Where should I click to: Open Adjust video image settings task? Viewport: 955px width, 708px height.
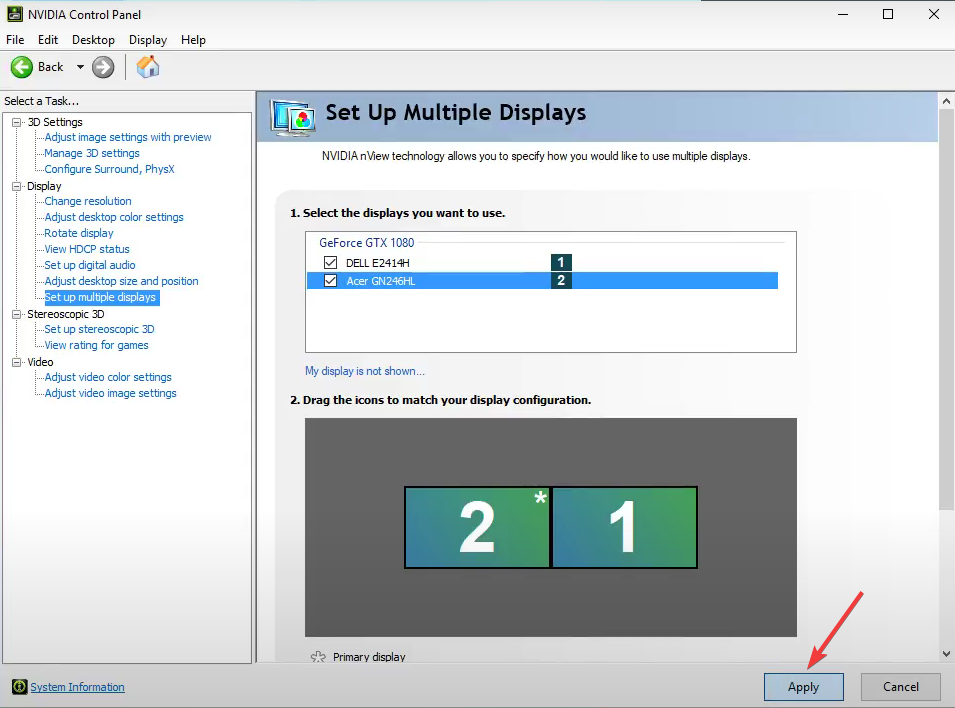[110, 393]
